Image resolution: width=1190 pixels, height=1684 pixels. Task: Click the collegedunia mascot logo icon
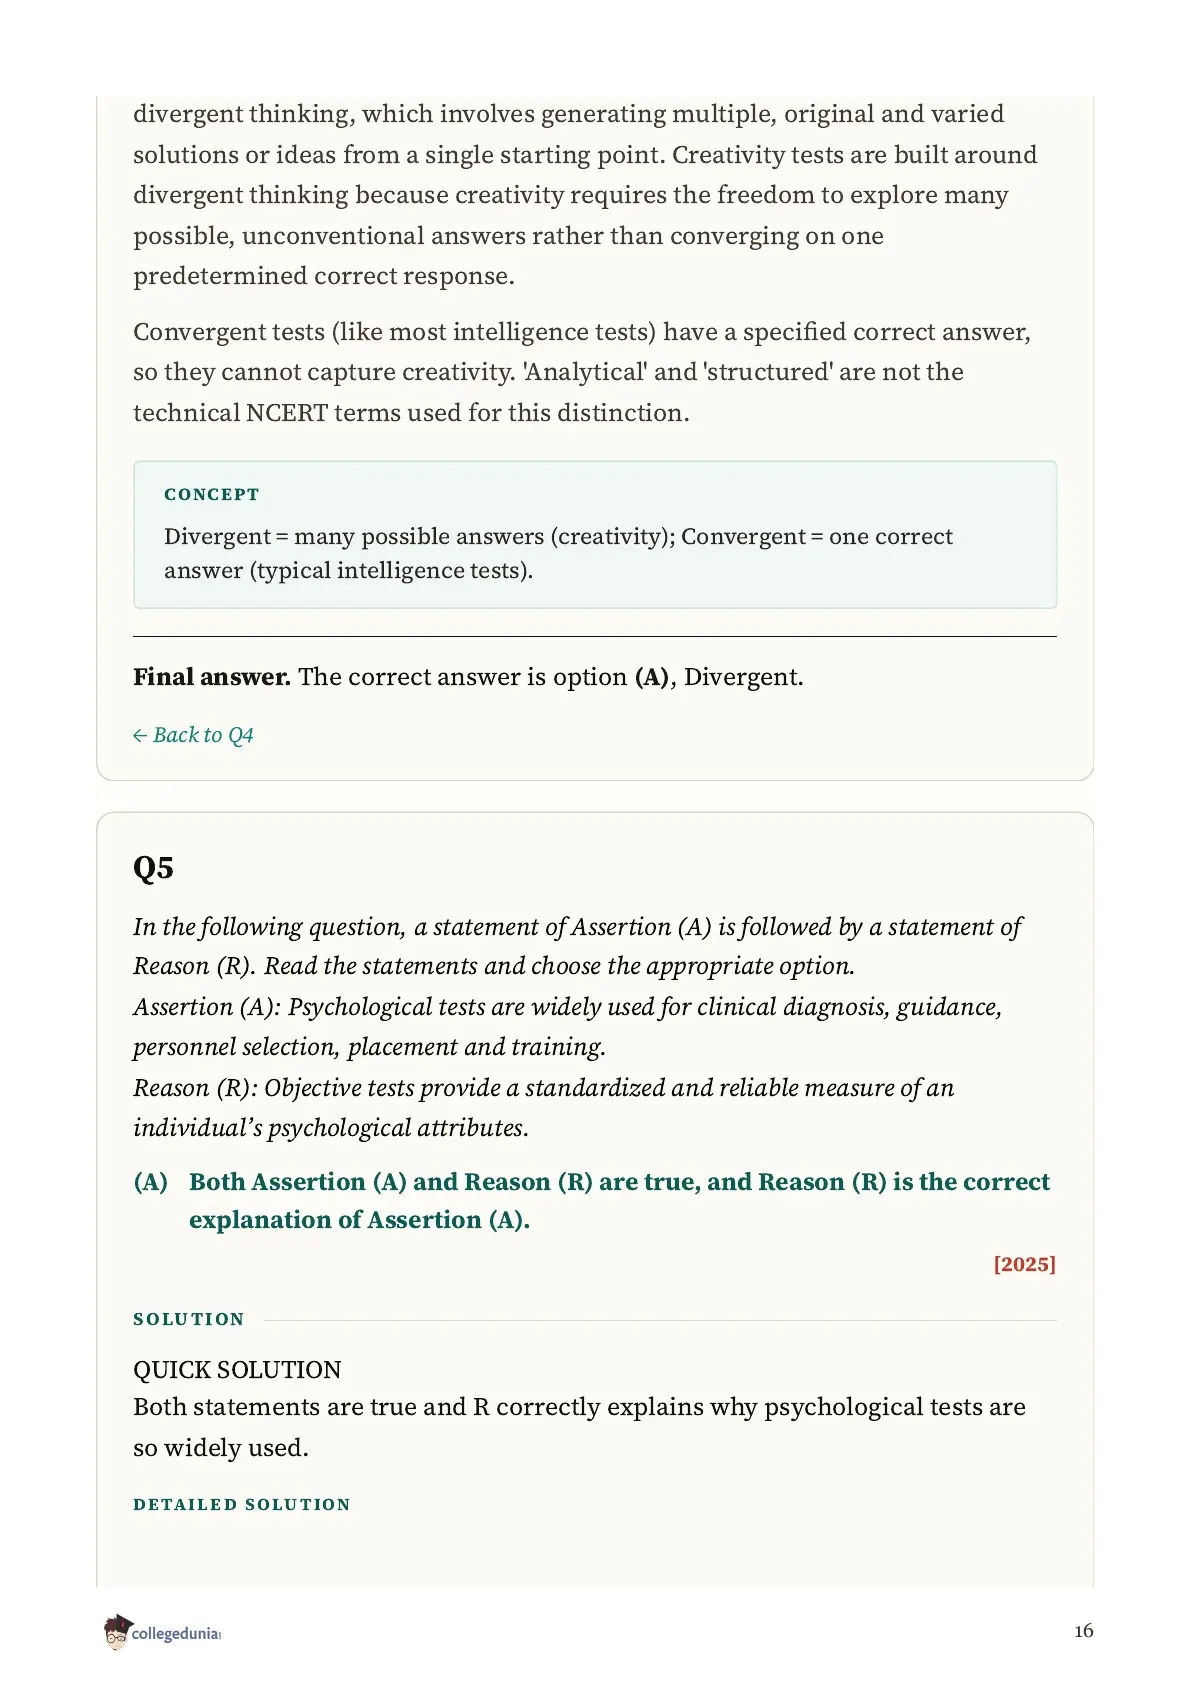(117, 1632)
